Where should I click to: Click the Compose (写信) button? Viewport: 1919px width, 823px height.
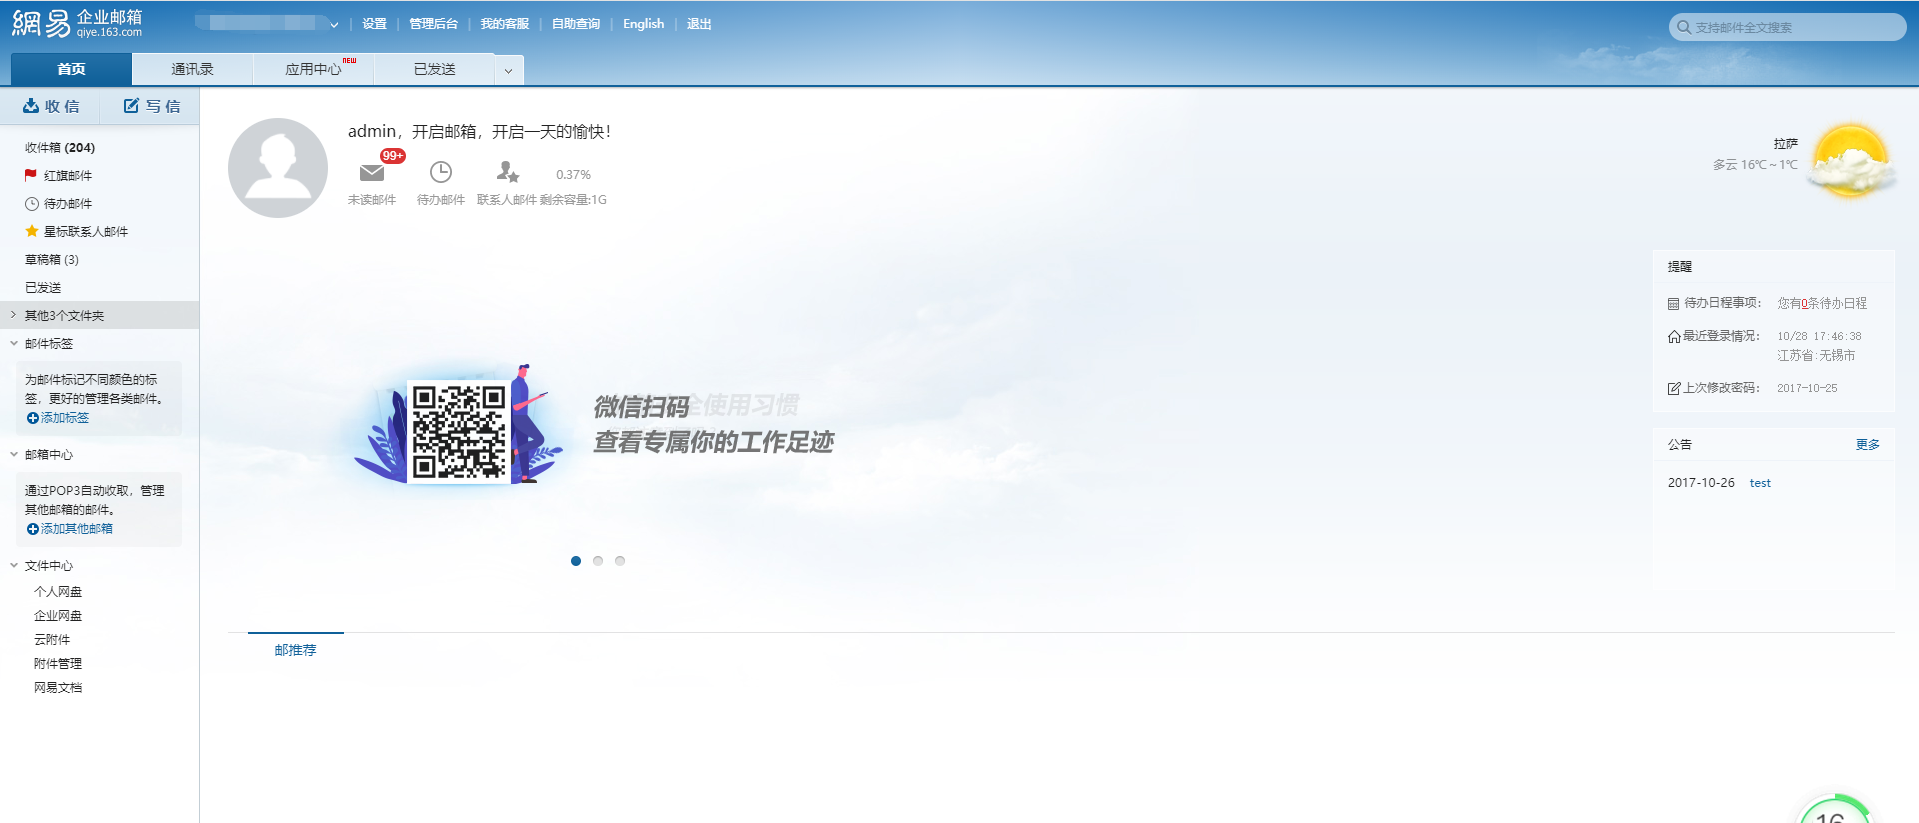pyautogui.click(x=152, y=106)
